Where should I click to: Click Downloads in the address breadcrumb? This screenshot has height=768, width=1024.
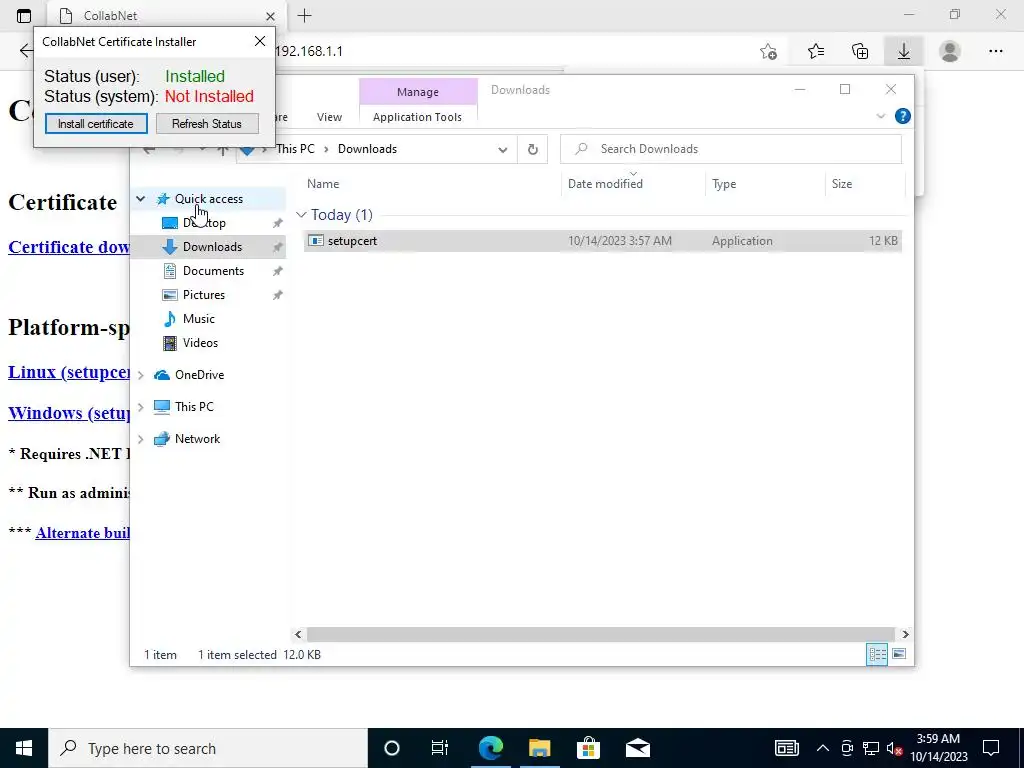pos(367,149)
